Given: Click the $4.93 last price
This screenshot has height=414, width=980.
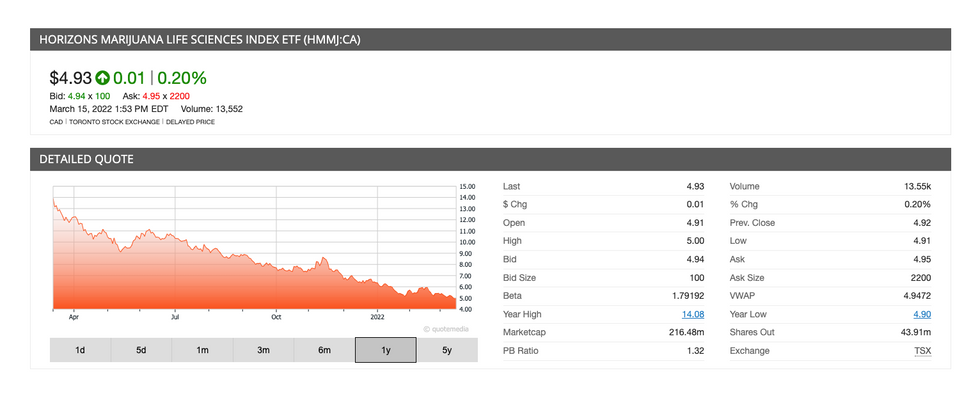Looking at the screenshot, I should (70, 78).
